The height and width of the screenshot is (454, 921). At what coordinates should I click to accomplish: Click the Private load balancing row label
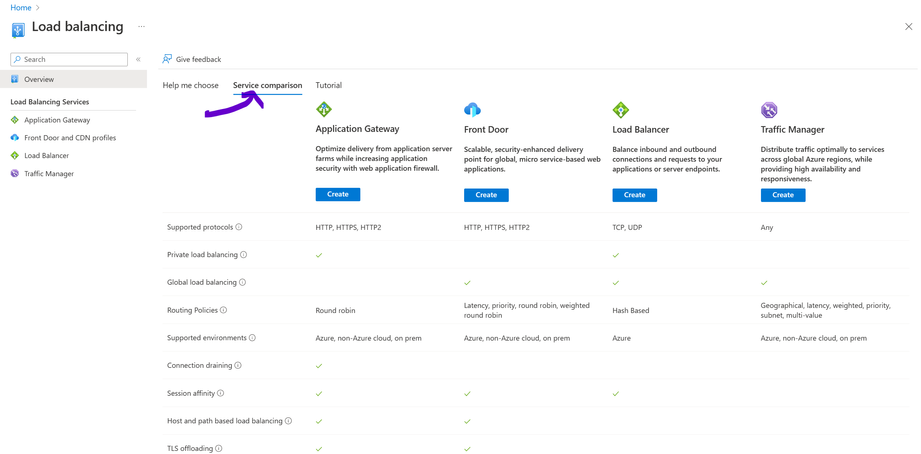tap(203, 255)
